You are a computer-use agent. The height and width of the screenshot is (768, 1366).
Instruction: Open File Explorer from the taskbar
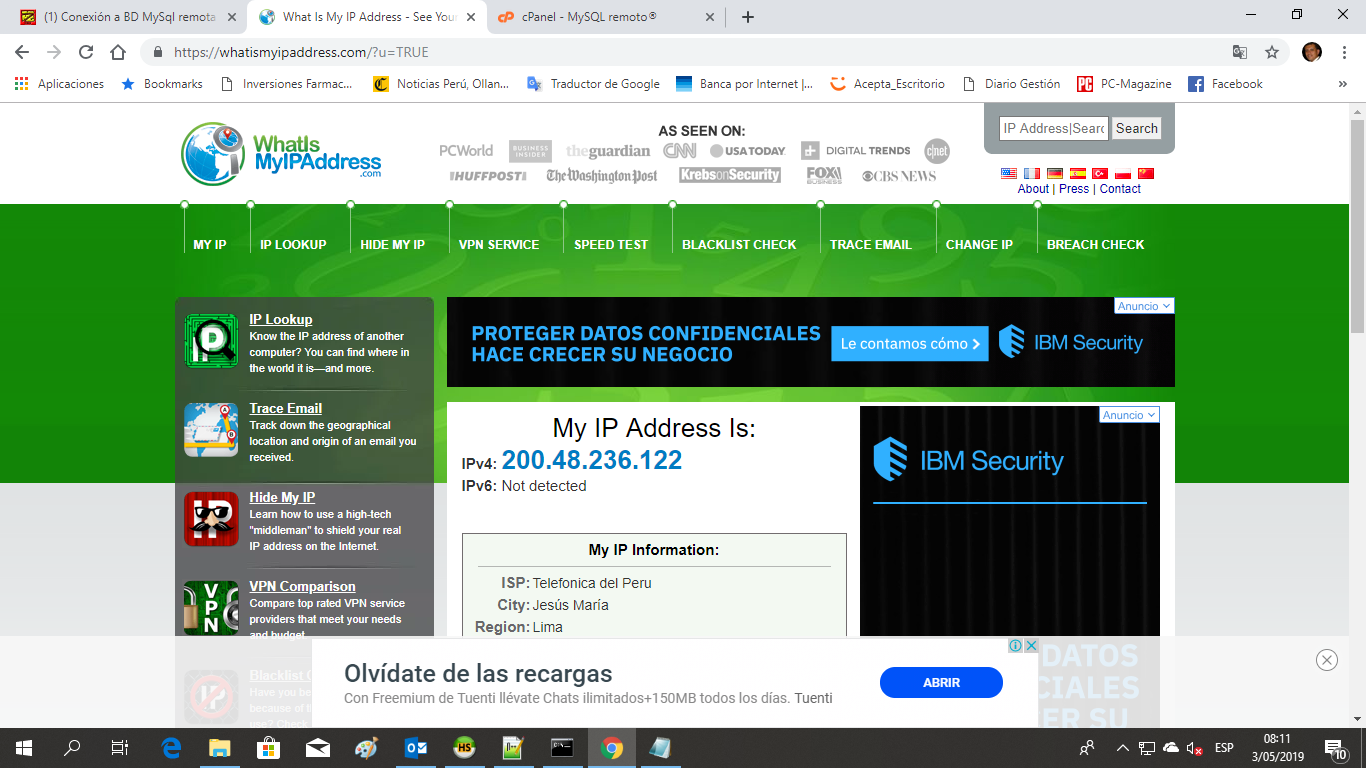[x=219, y=747]
